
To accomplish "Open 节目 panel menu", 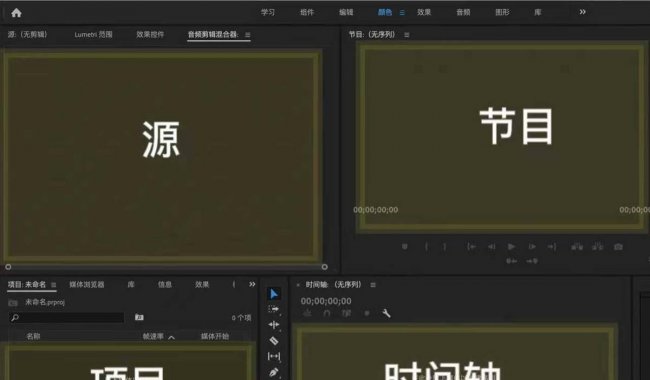I will click(407, 35).
